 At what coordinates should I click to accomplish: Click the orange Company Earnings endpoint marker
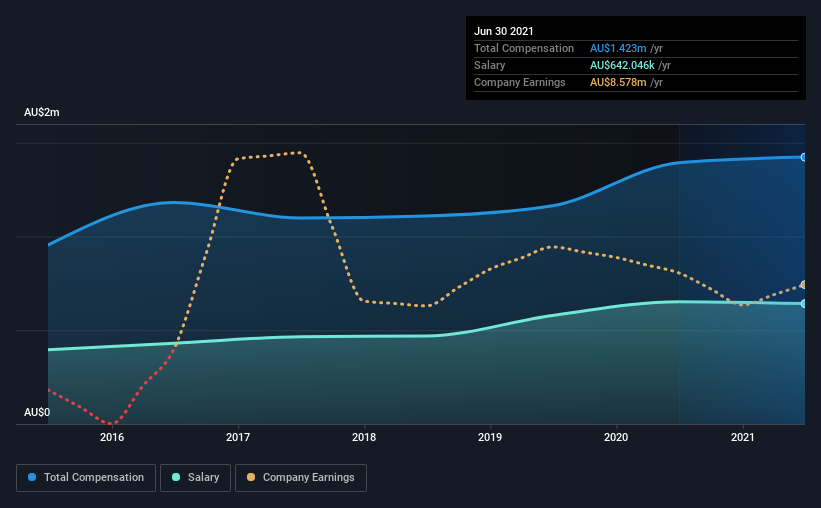click(803, 285)
